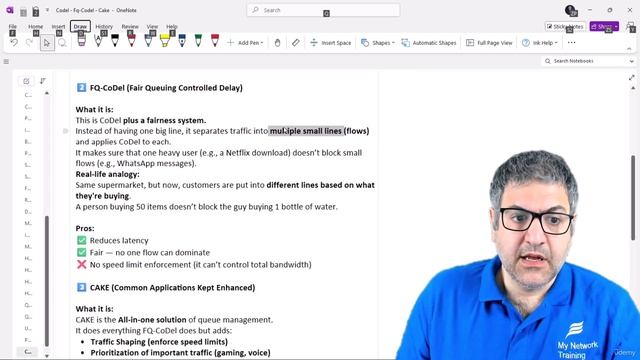This screenshot has height=360, width=640.
Task: Click the second quick access clipboard icon
Action: point(36,11)
